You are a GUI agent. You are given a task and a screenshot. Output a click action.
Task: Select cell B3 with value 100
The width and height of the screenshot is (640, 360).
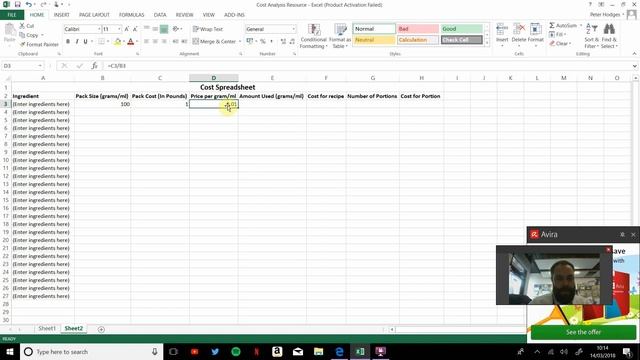click(102, 104)
